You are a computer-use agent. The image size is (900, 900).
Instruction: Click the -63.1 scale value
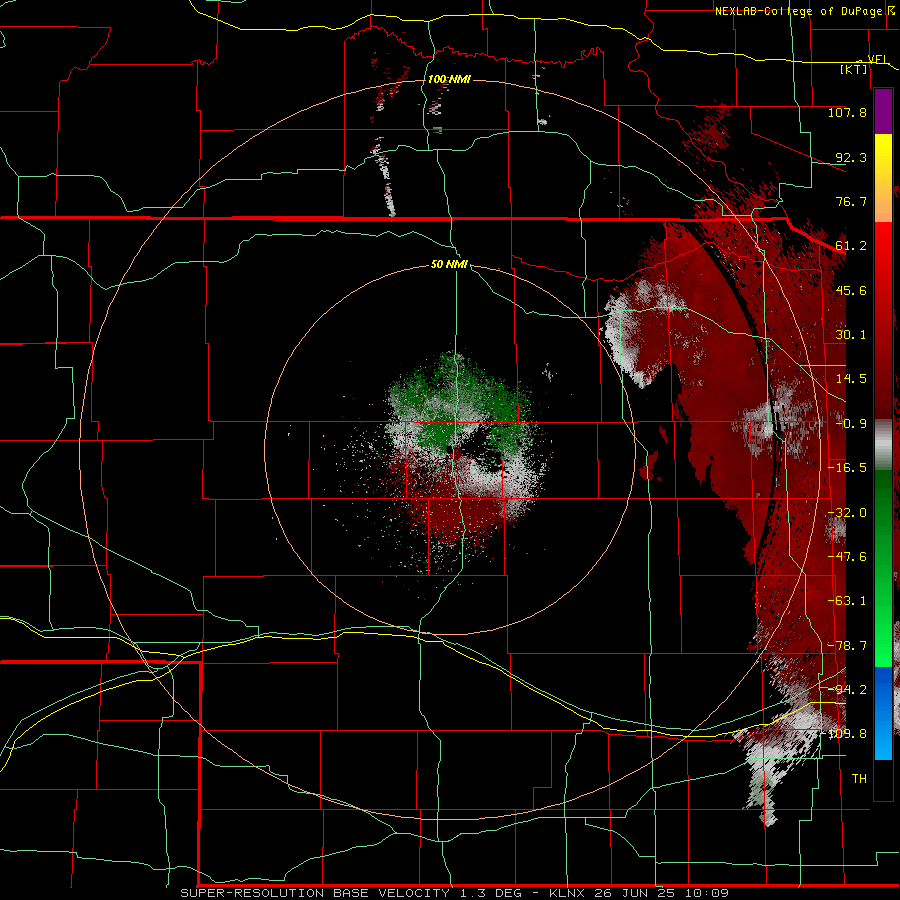(x=847, y=601)
